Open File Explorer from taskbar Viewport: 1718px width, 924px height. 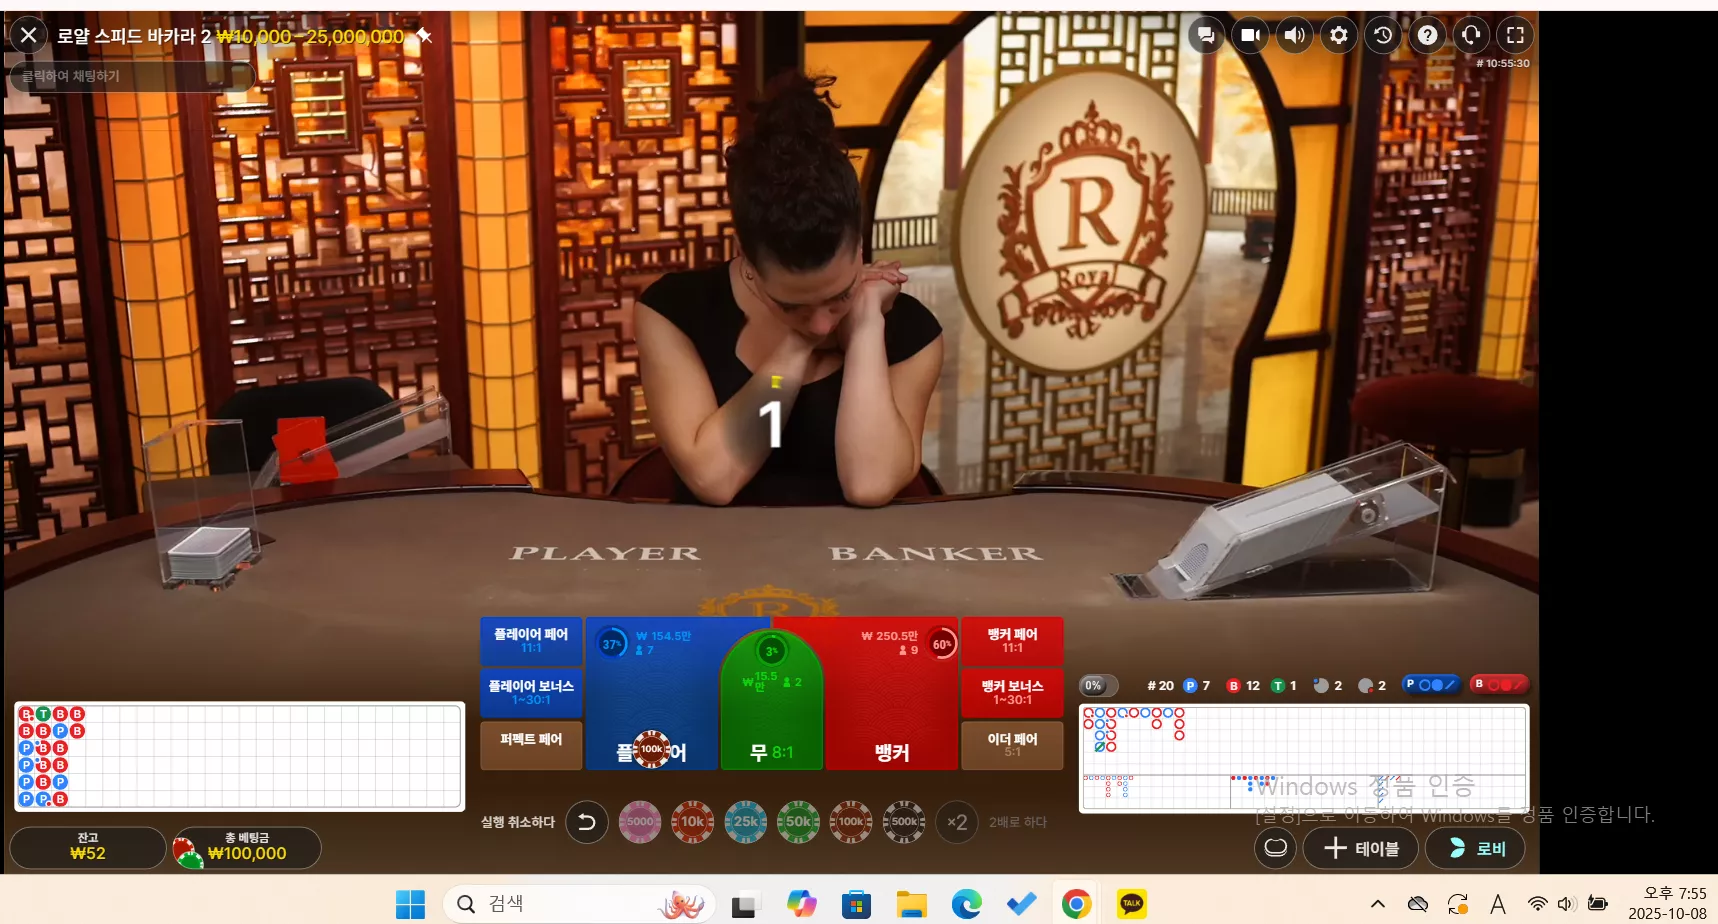click(x=911, y=904)
